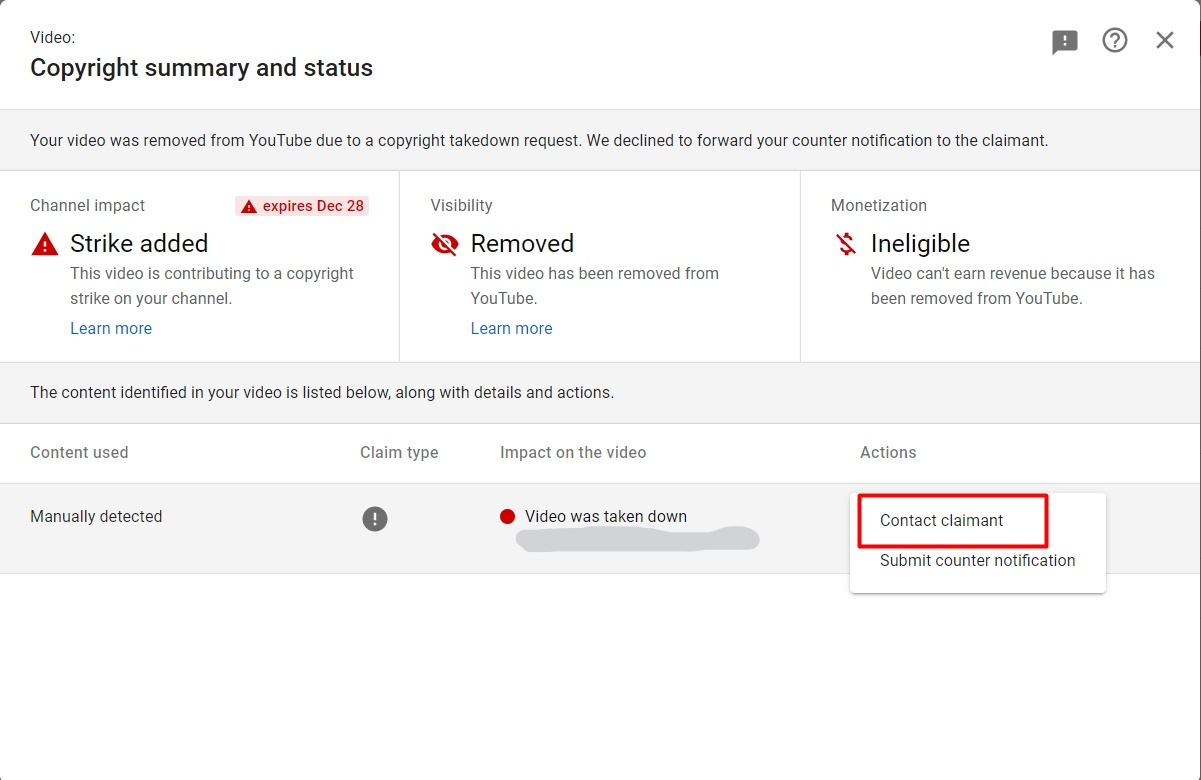Click the Monetization section label
The width and height of the screenshot is (1201, 780).
pyautogui.click(x=879, y=206)
